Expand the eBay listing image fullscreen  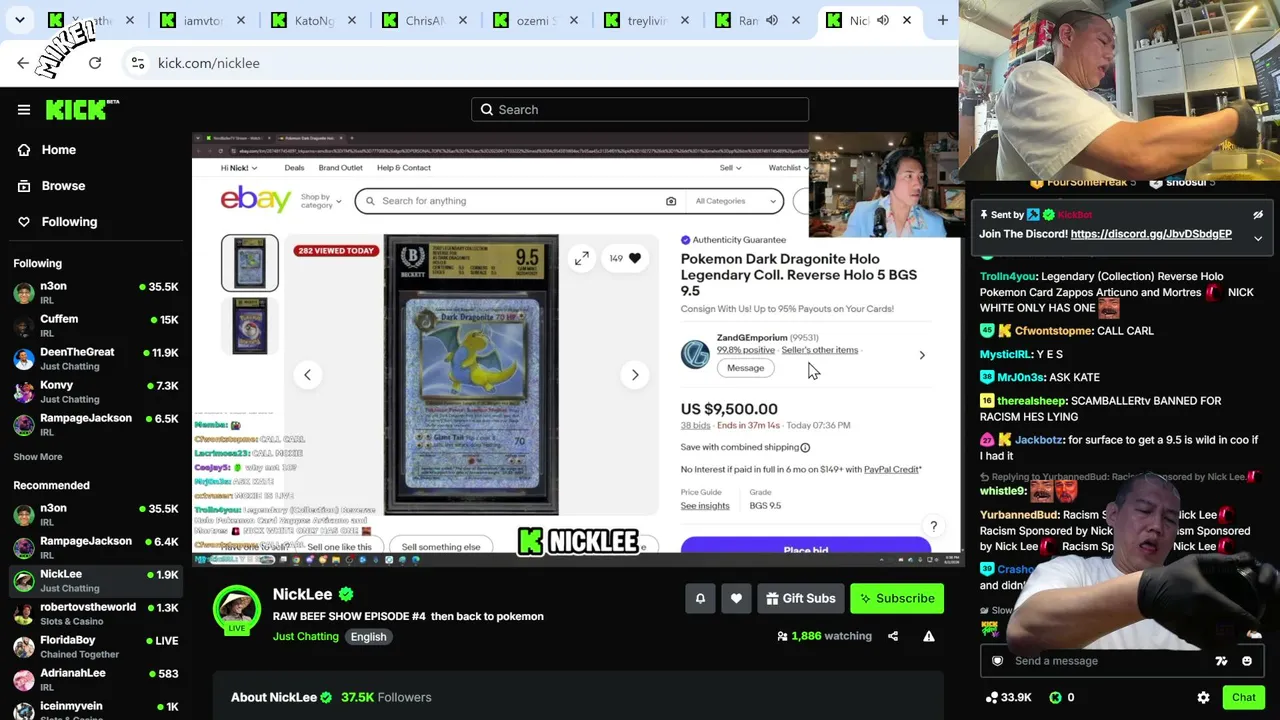(581, 259)
